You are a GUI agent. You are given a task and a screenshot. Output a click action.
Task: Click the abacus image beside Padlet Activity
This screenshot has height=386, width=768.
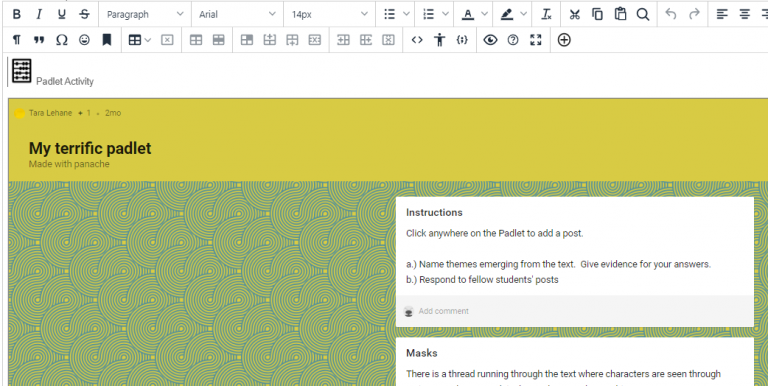[22, 71]
